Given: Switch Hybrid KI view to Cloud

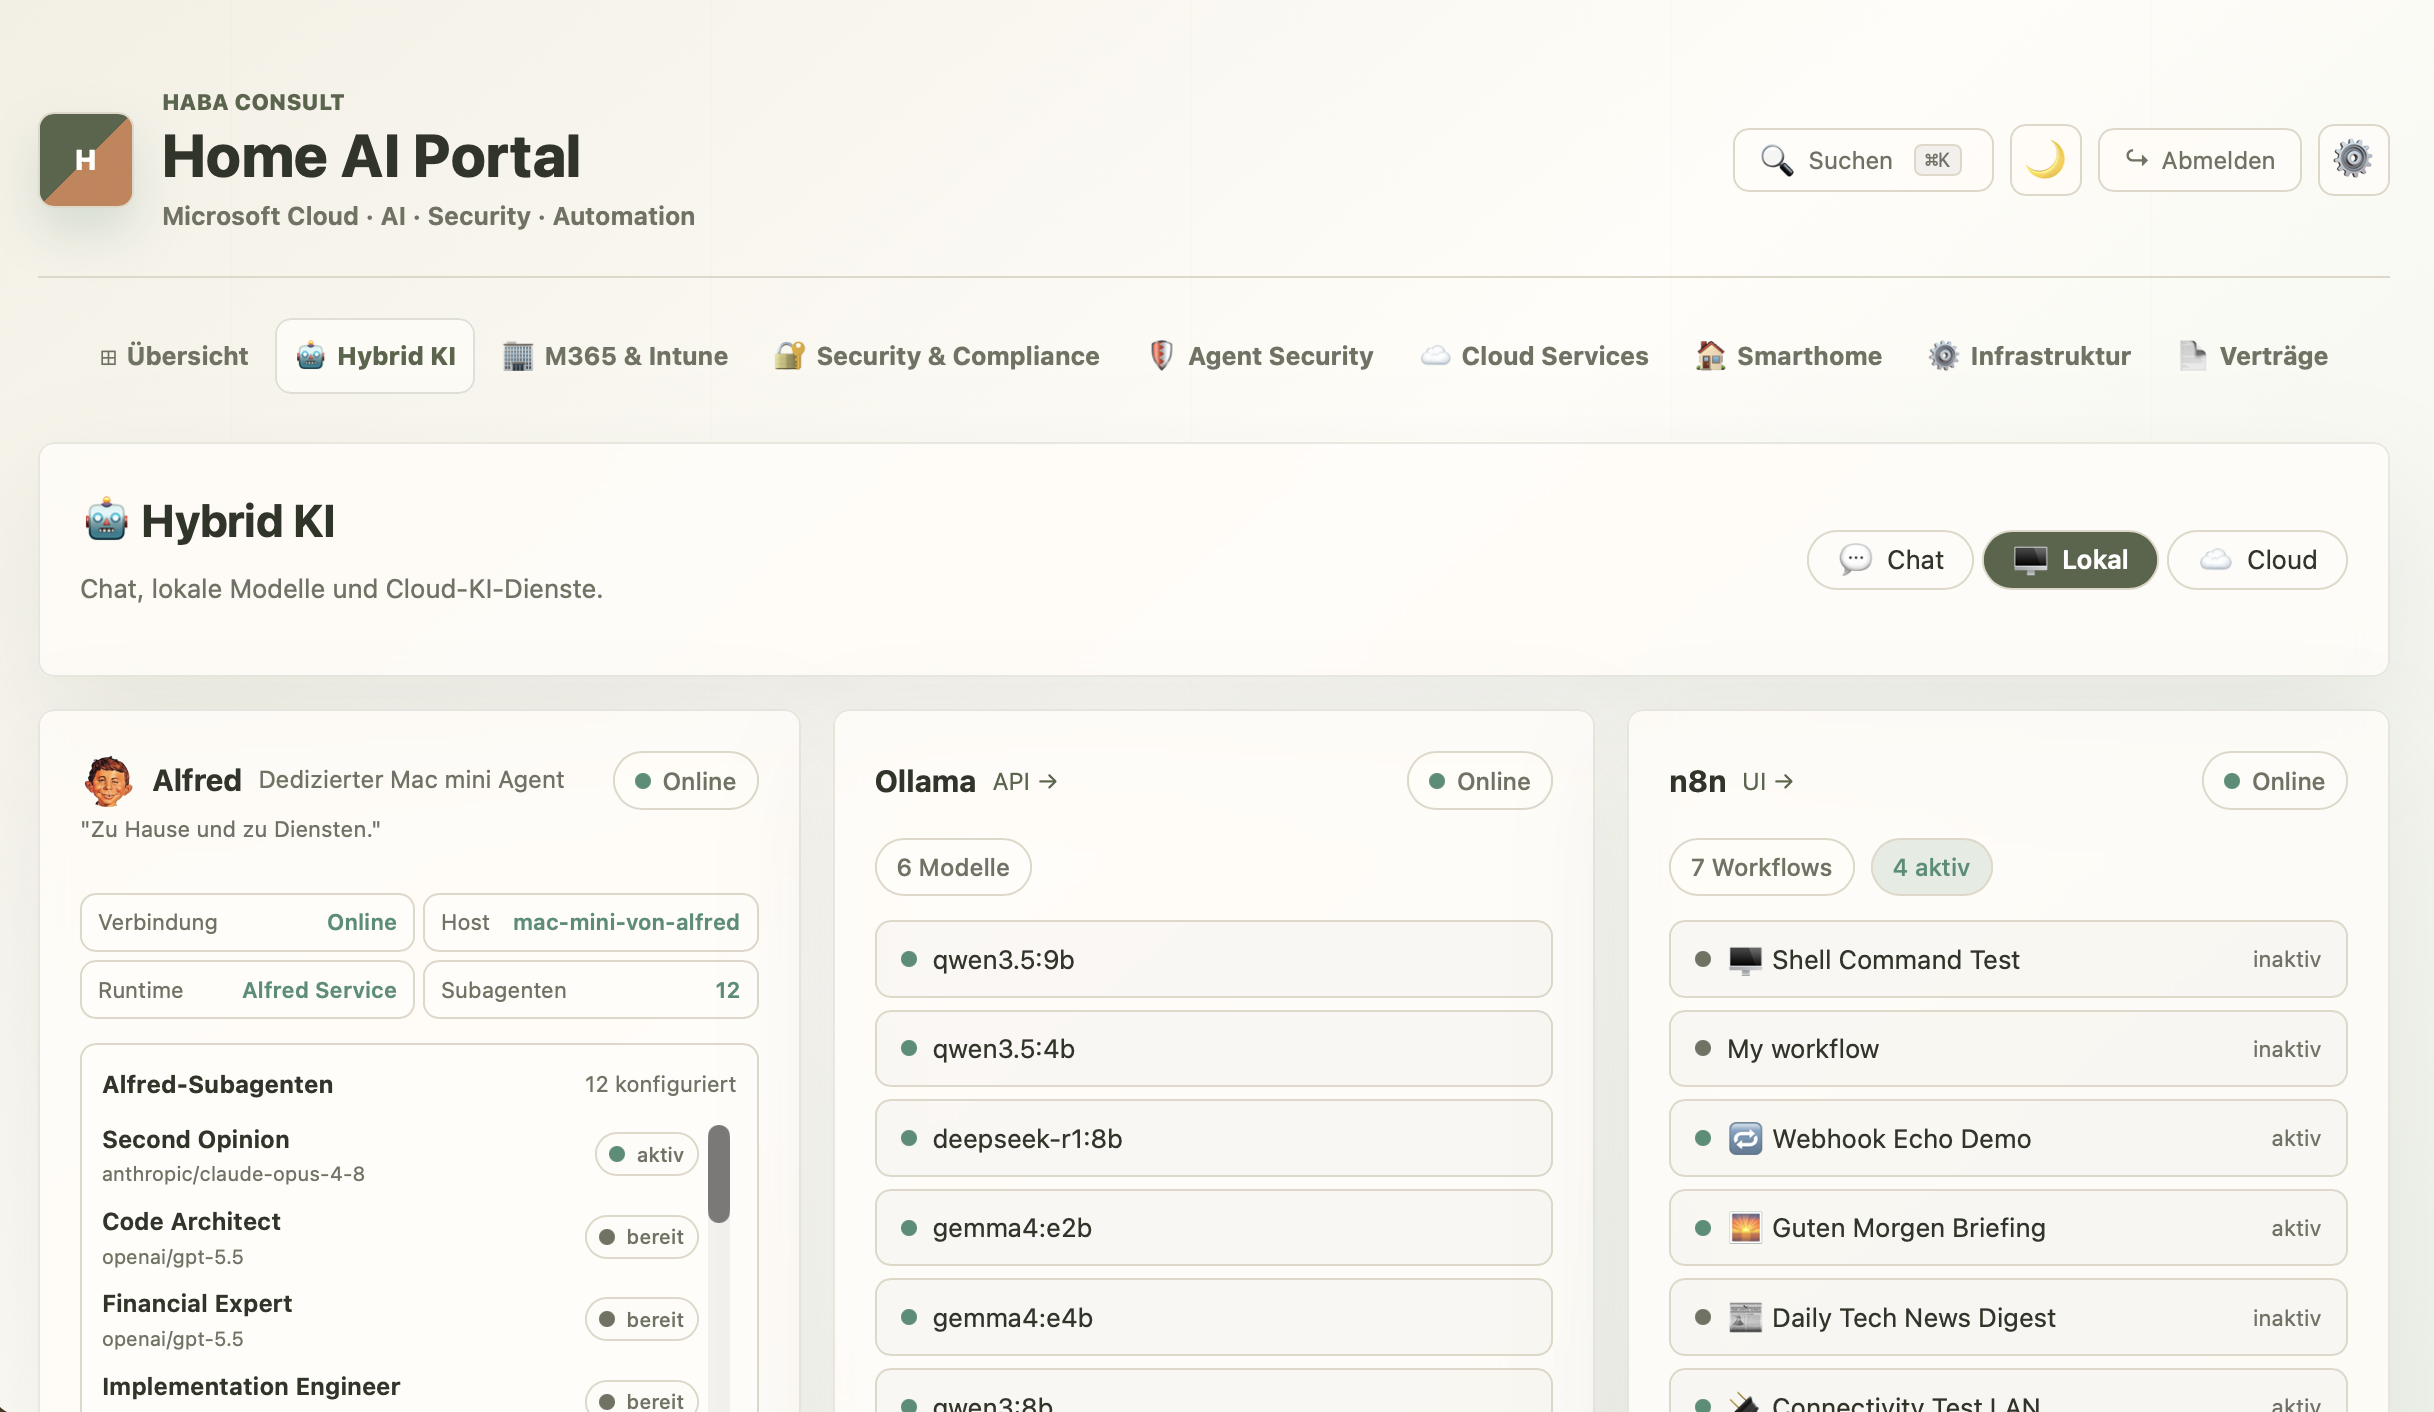Looking at the screenshot, I should pyautogui.click(x=2257, y=560).
